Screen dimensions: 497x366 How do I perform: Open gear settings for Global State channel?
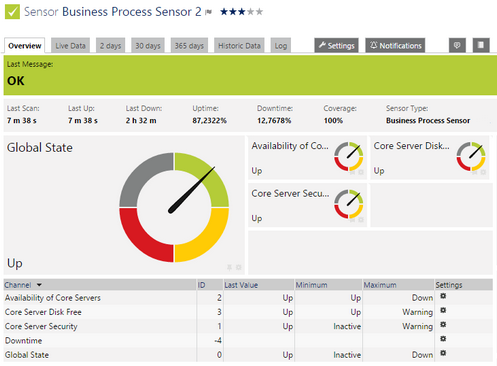pyautogui.click(x=443, y=353)
